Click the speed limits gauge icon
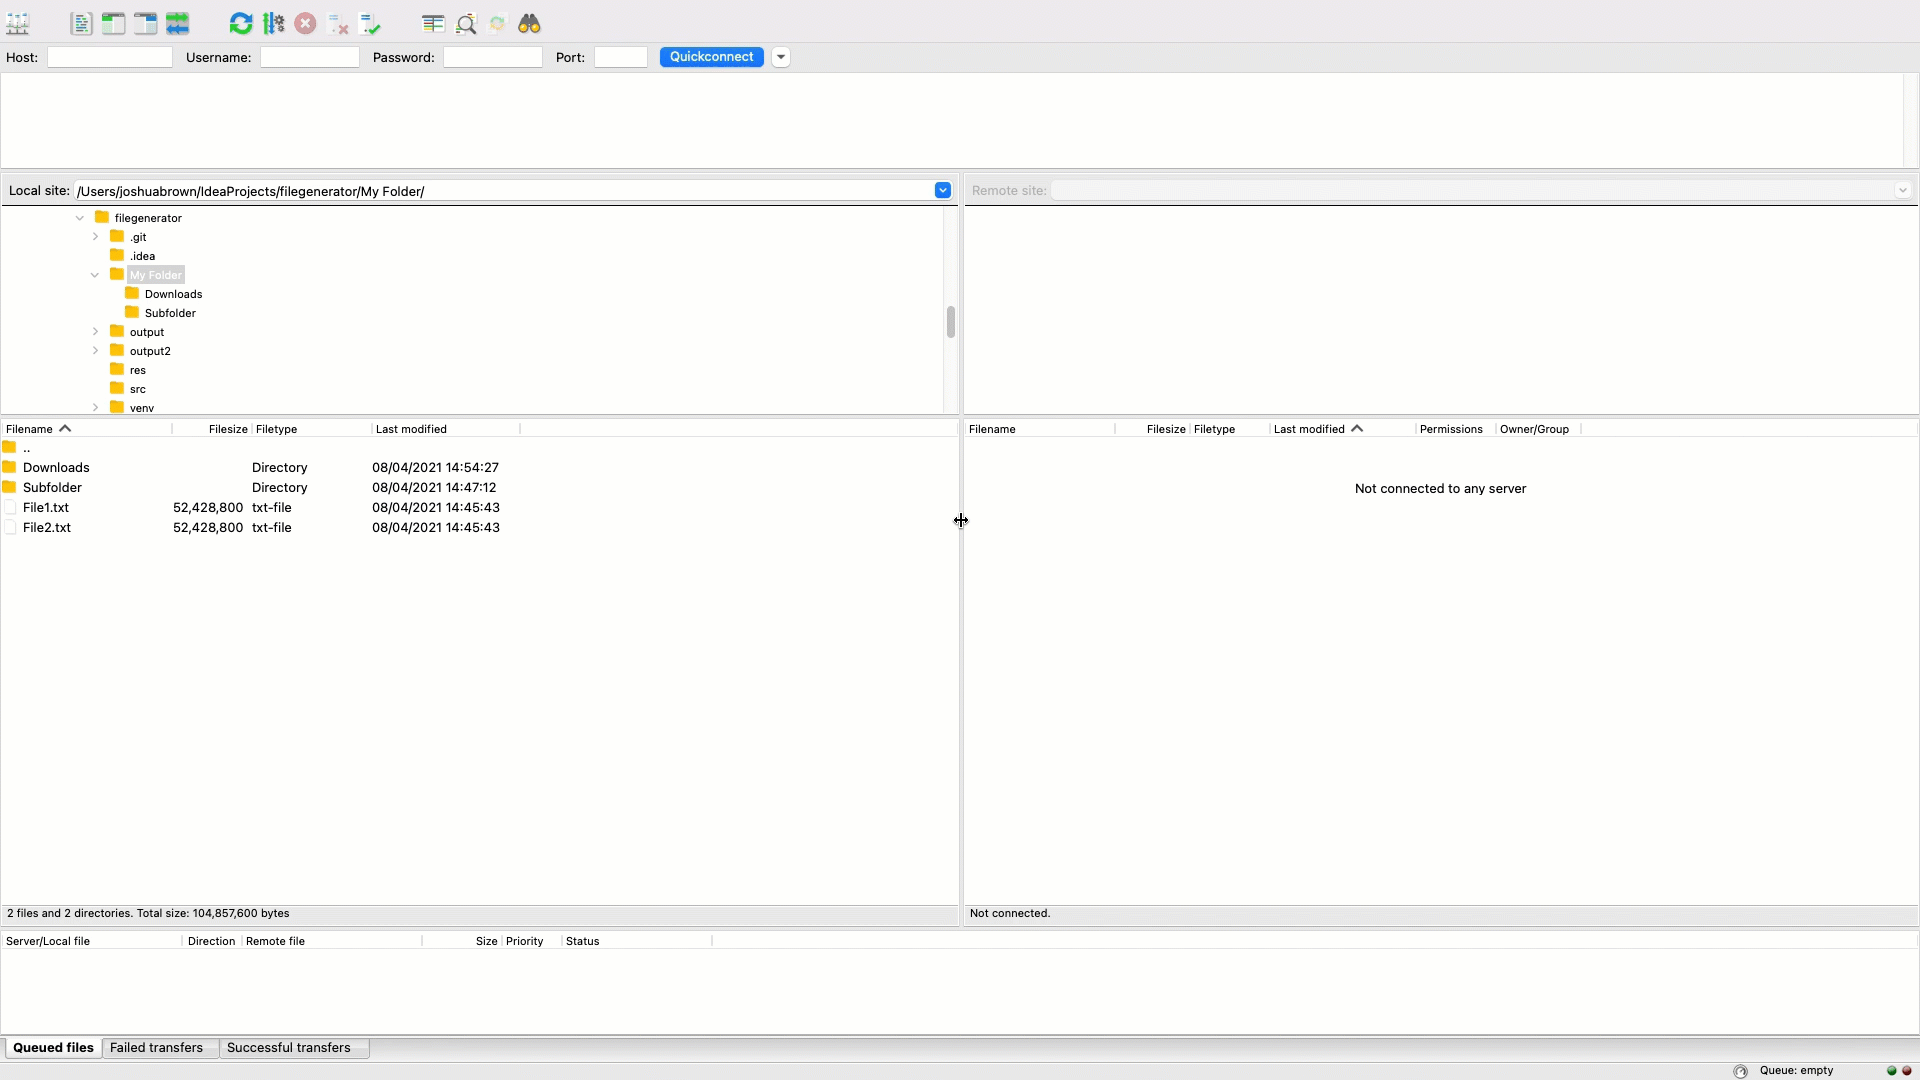The width and height of the screenshot is (1920, 1080). tap(1740, 1071)
